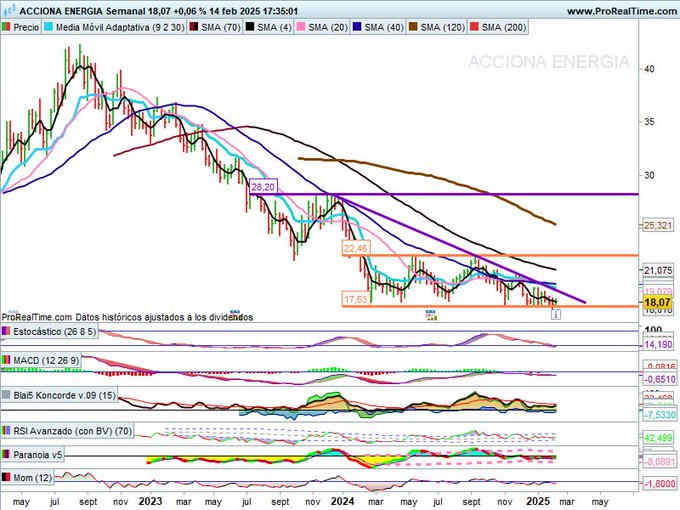
Task: Click the 21,075 value label on price axis
Action: [x=658, y=271]
